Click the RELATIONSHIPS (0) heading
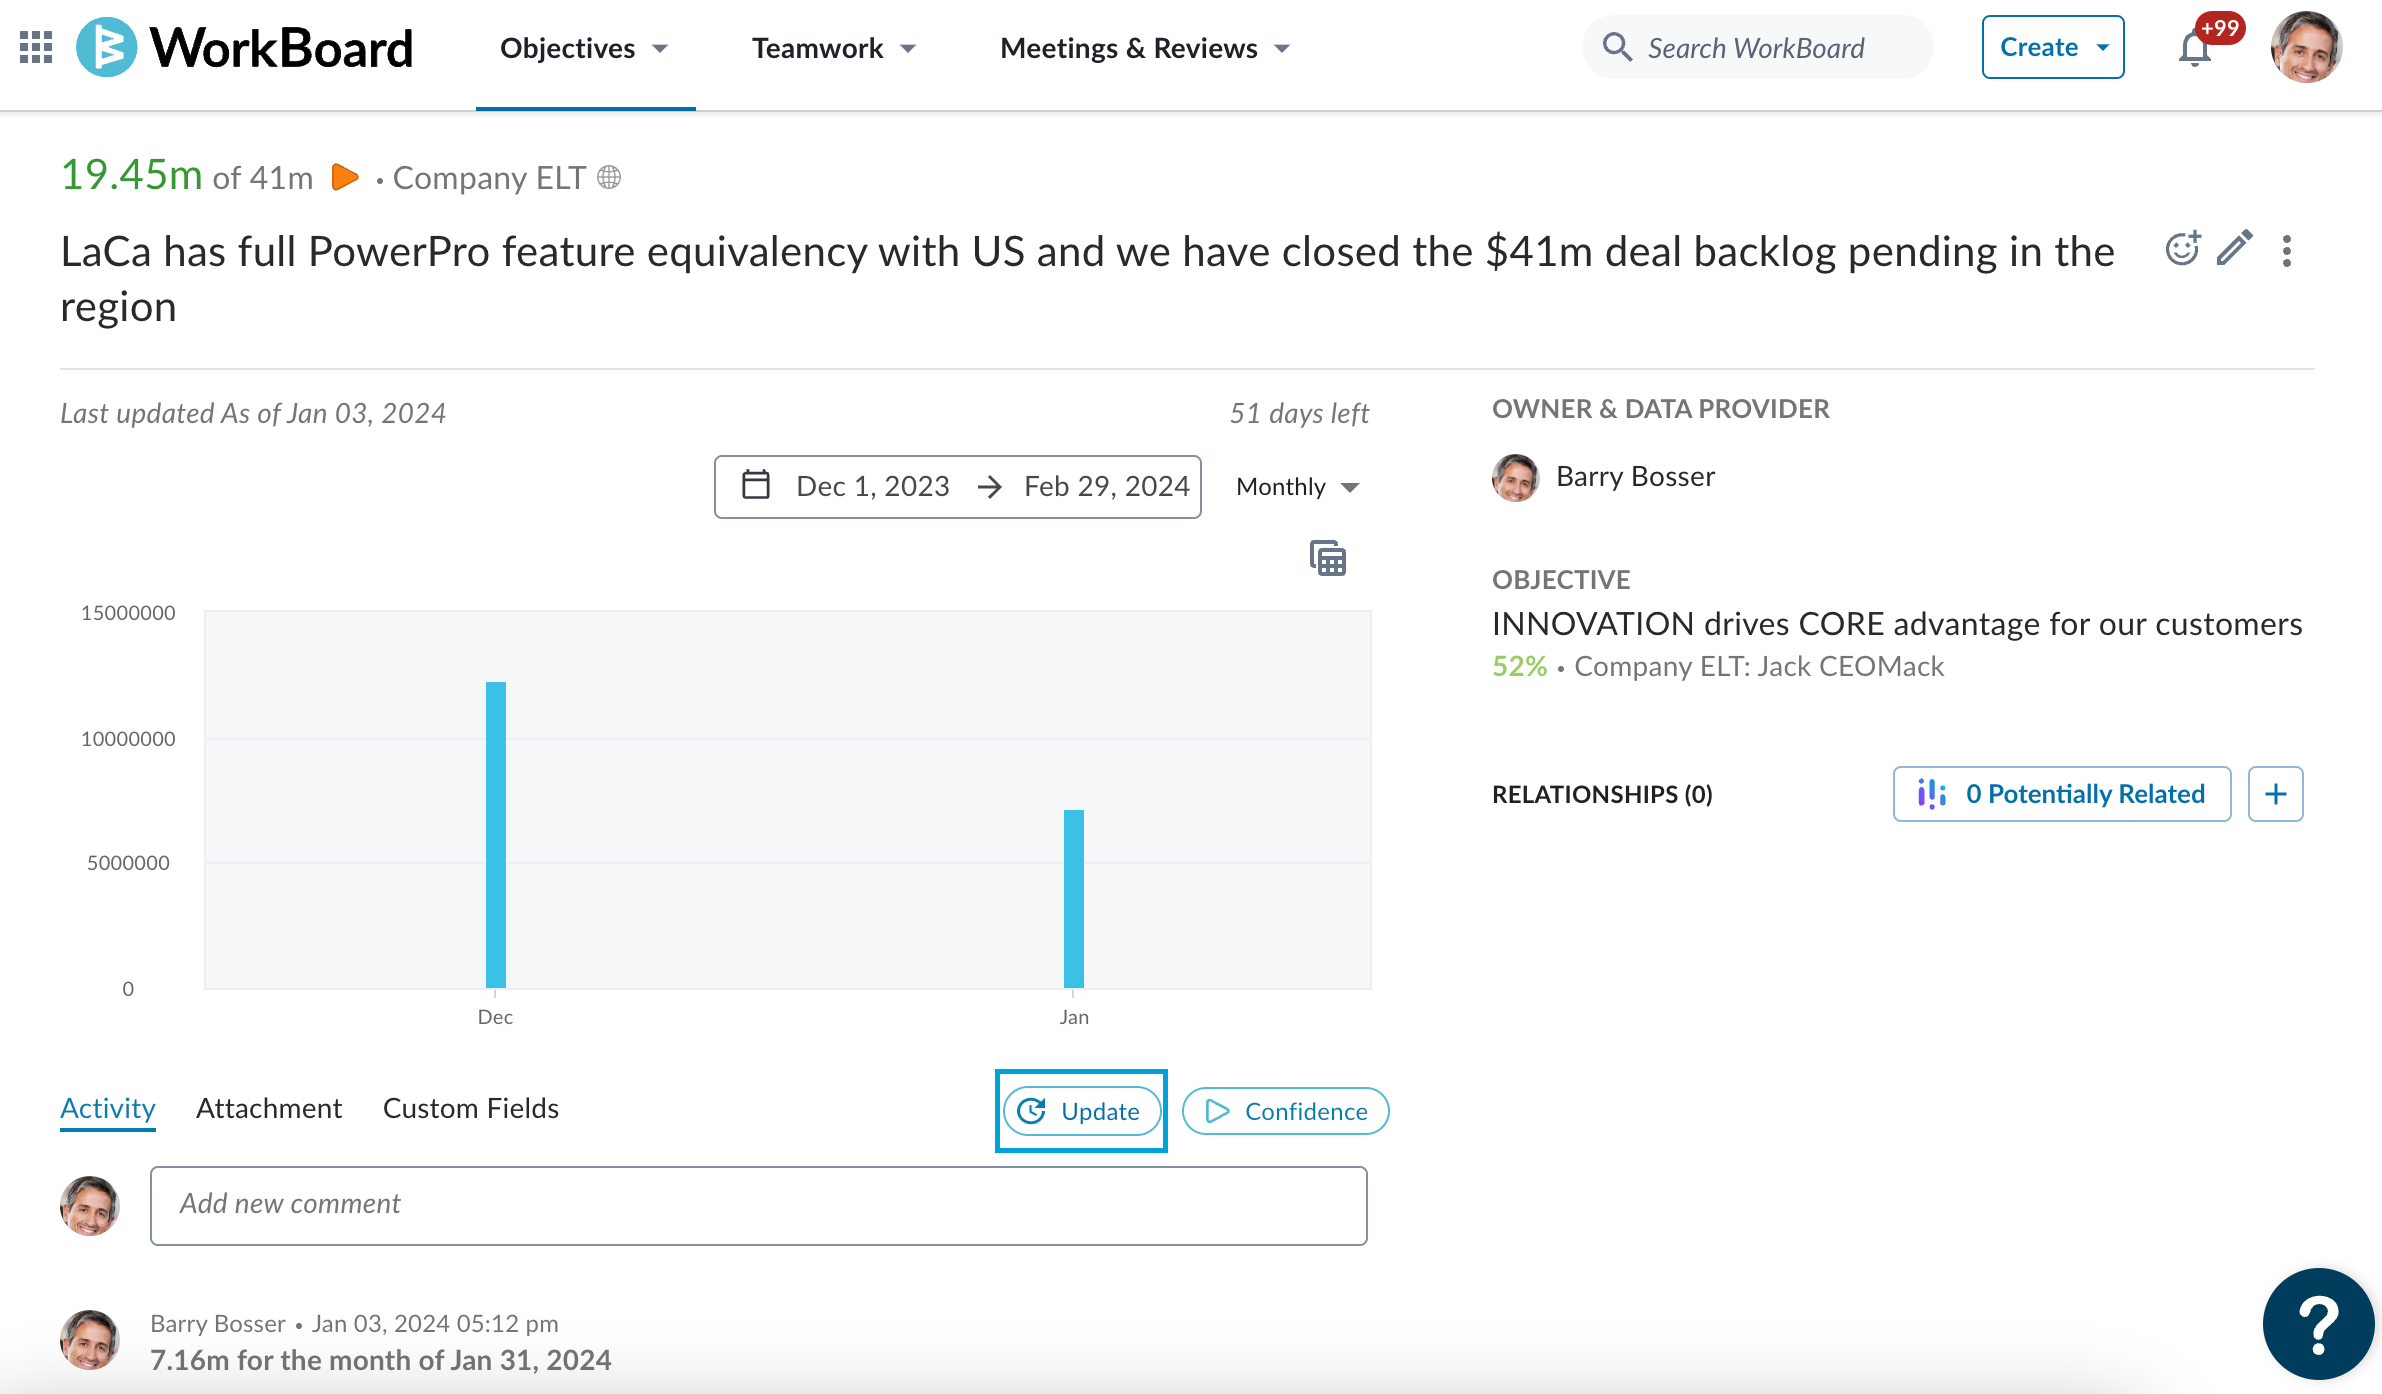2382x1394 pixels. tap(1602, 794)
